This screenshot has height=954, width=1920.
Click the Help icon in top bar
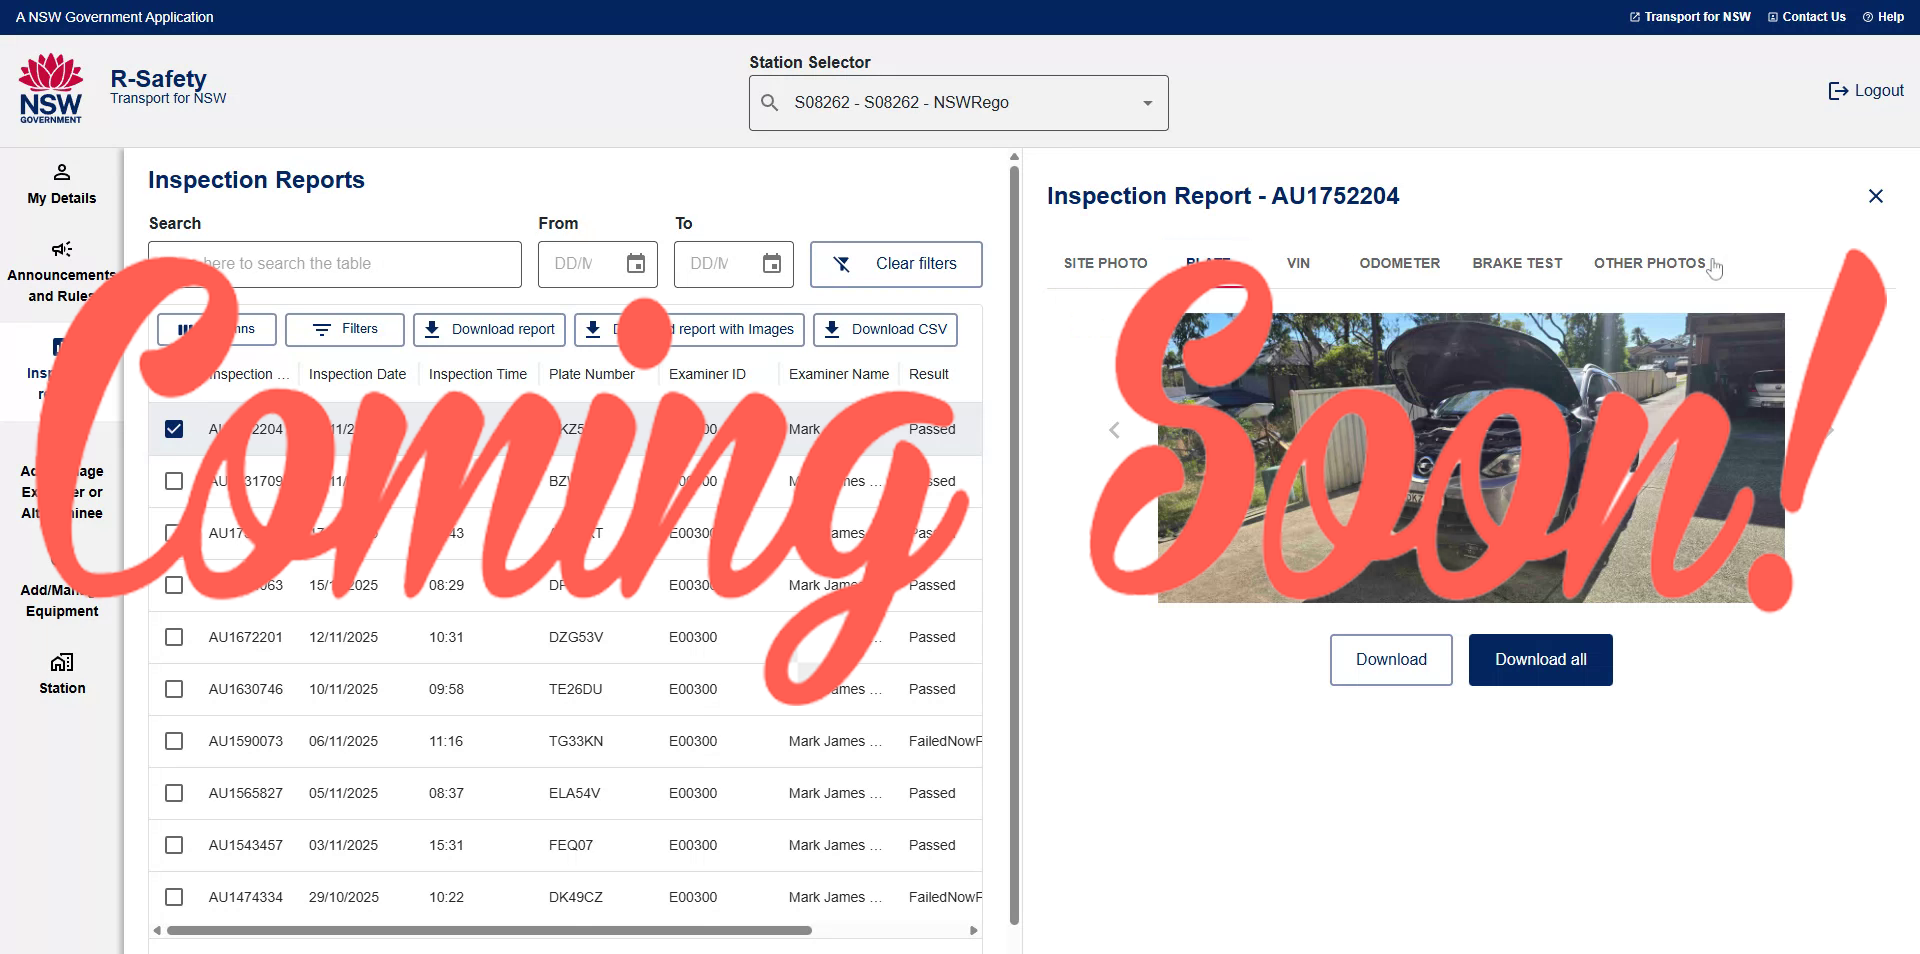click(1867, 17)
